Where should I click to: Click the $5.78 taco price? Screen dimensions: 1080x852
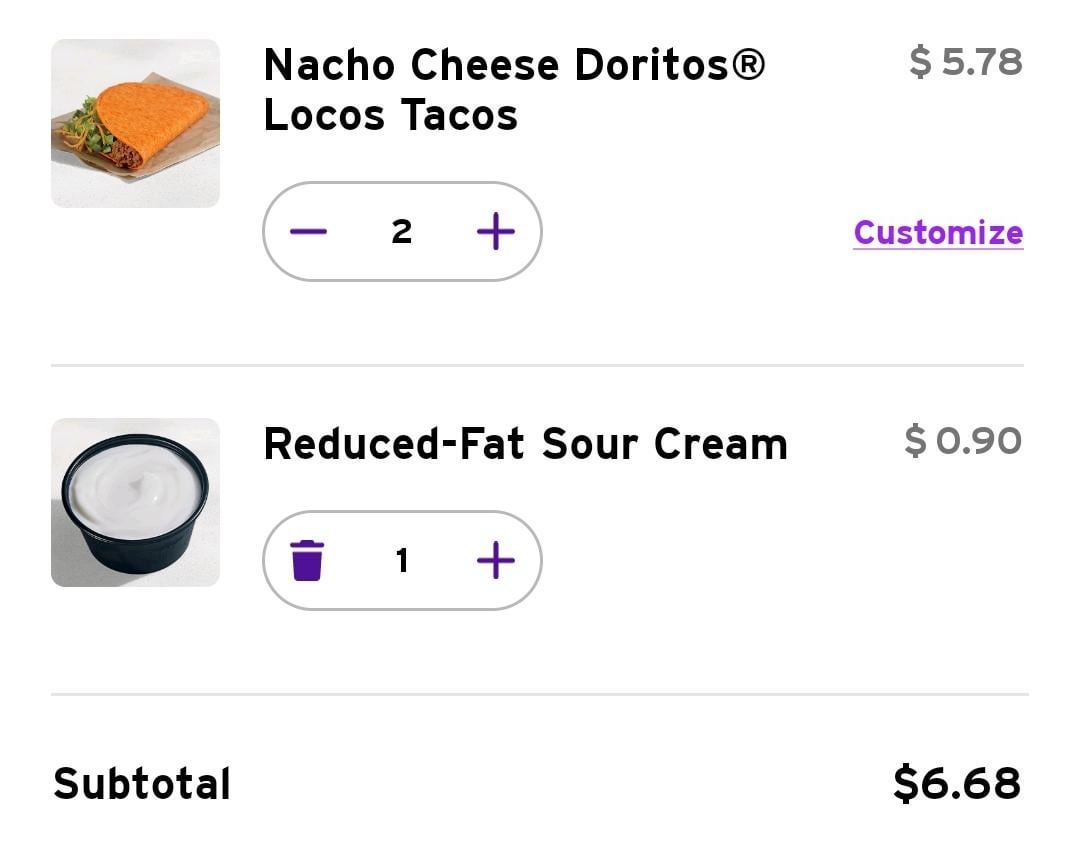[x=965, y=62]
